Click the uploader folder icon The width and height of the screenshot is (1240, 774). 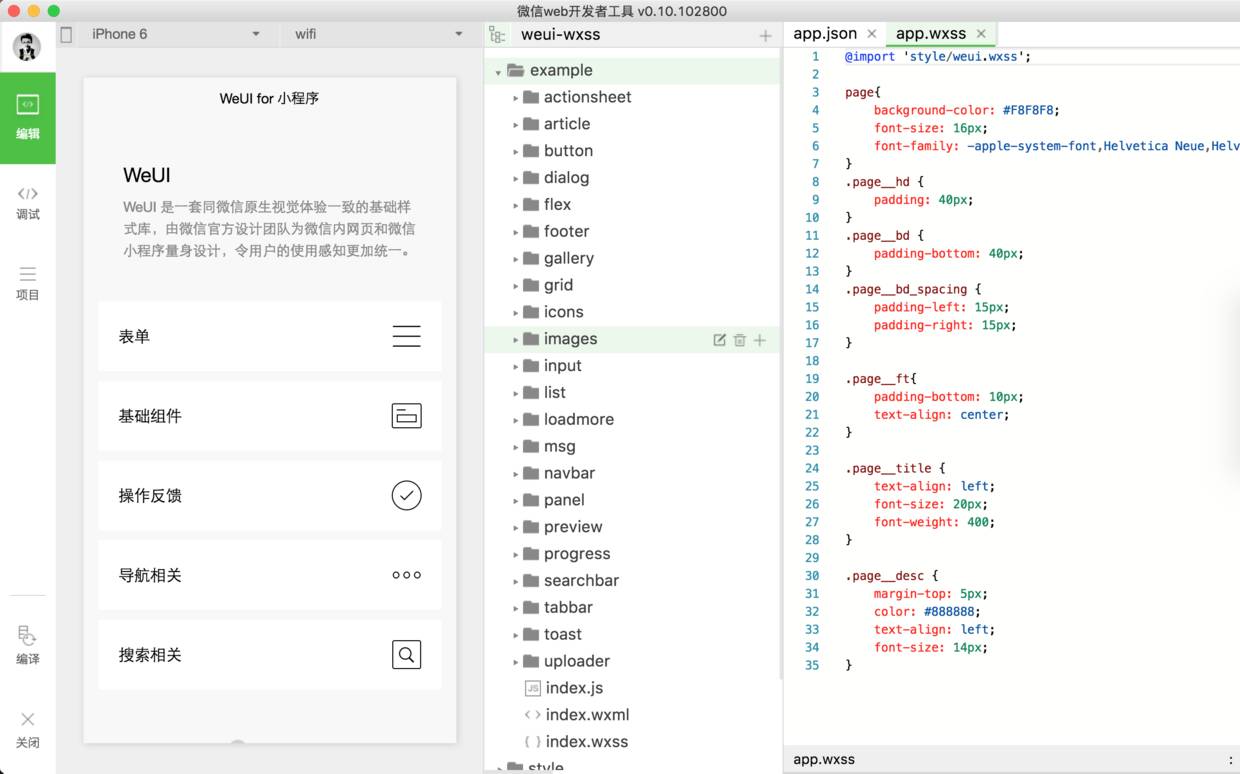coord(531,661)
